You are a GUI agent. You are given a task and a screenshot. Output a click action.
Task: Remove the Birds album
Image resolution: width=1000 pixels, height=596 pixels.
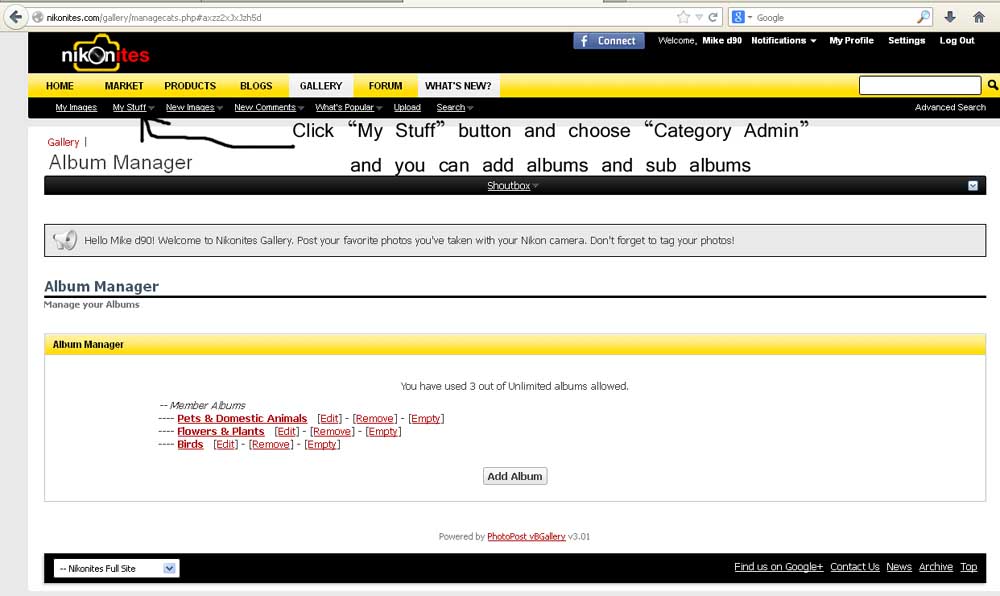click(x=270, y=445)
